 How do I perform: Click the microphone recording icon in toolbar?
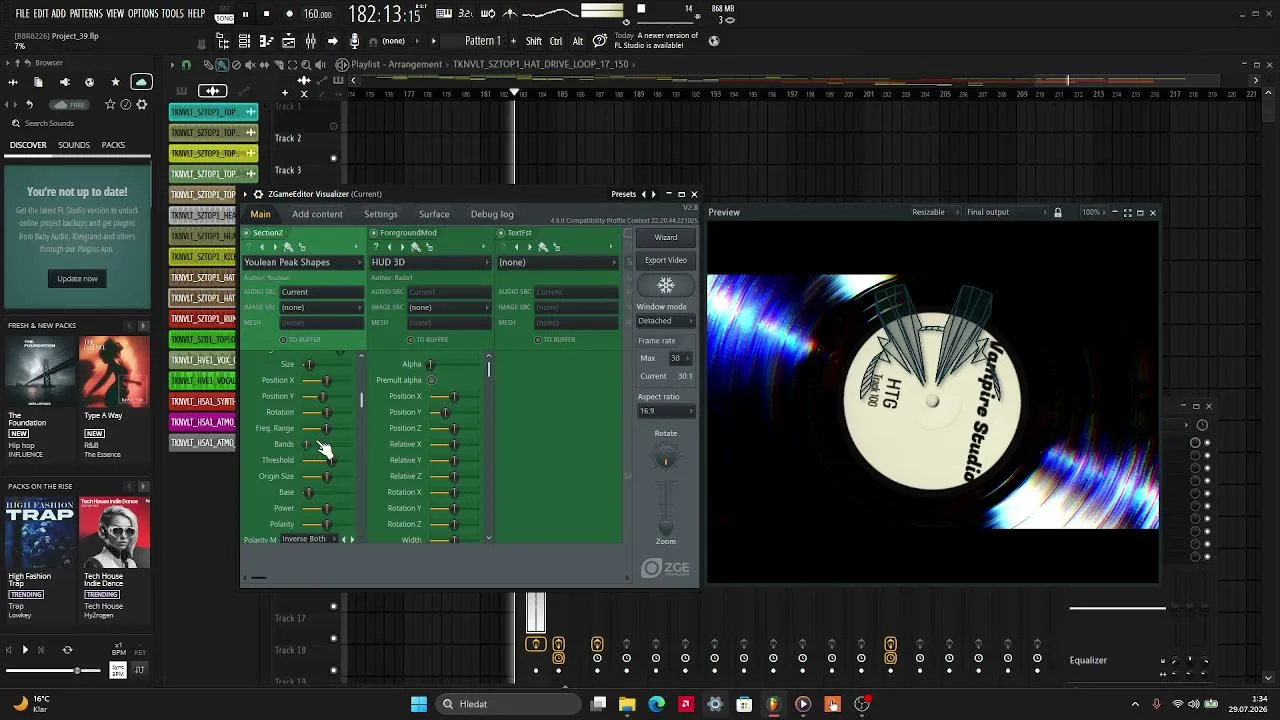click(354, 41)
